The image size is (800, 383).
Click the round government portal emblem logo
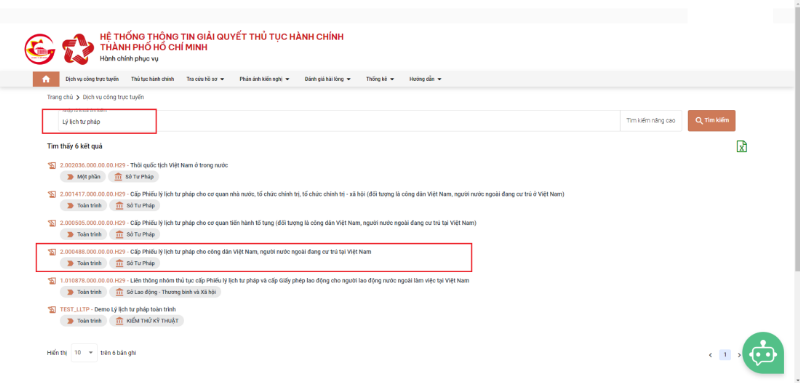pyautogui.click(x=40, y=49)
